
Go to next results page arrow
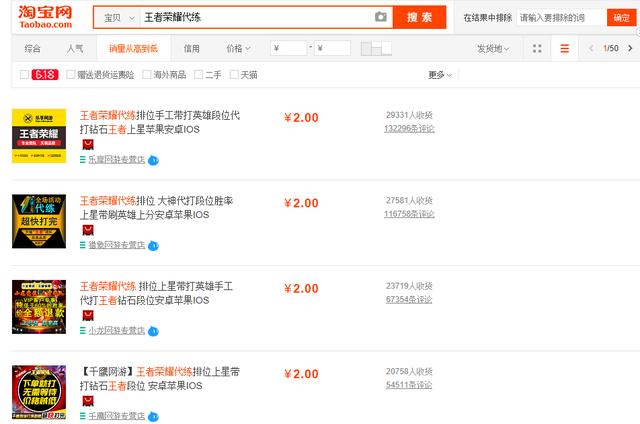click(630, 48)
